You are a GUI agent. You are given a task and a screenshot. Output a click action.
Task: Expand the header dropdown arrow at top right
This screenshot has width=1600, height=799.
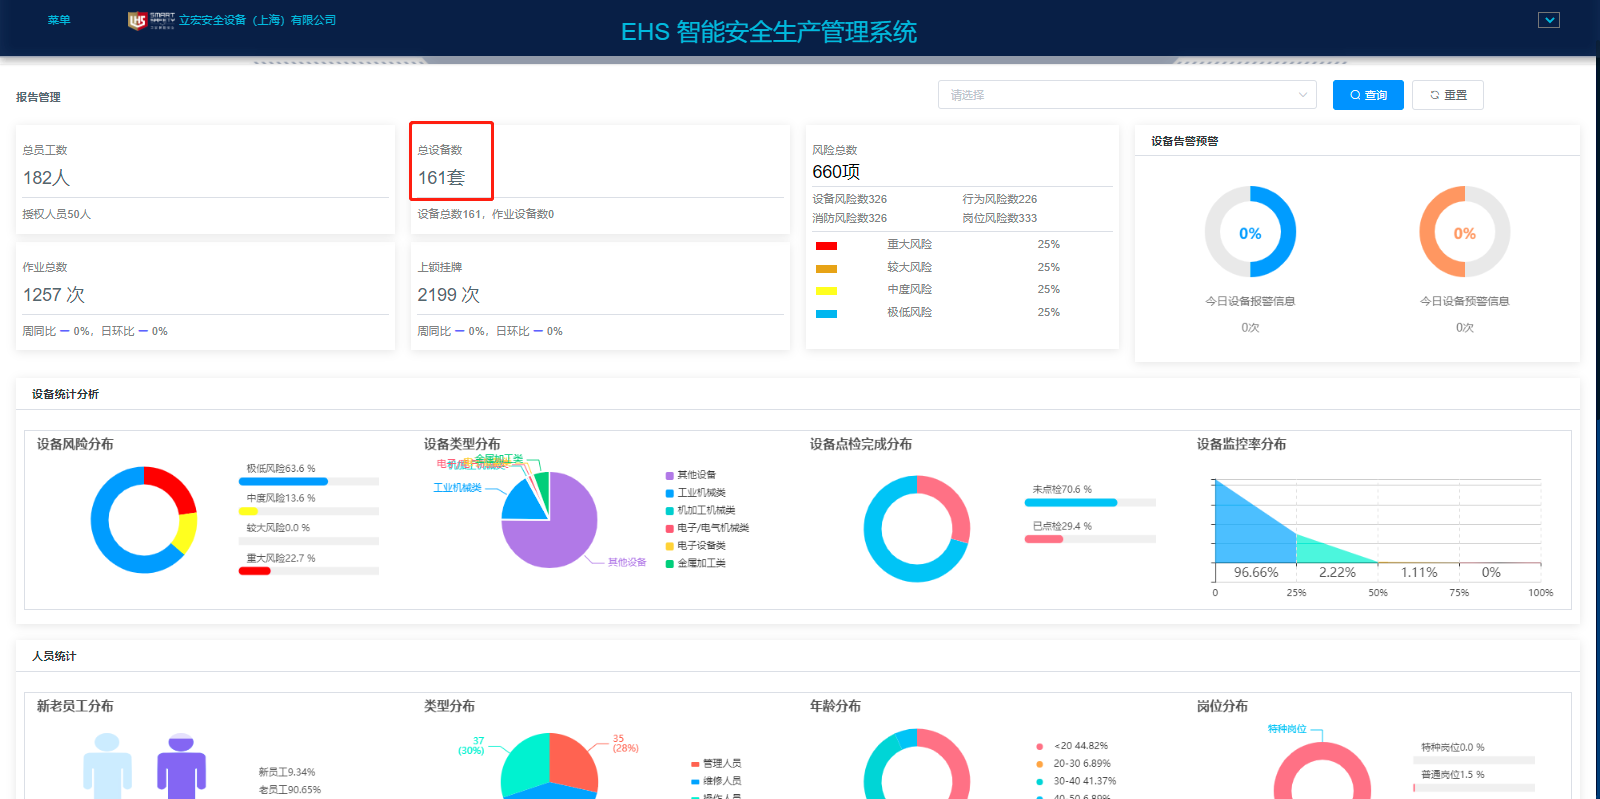[x=1549, y=20]
